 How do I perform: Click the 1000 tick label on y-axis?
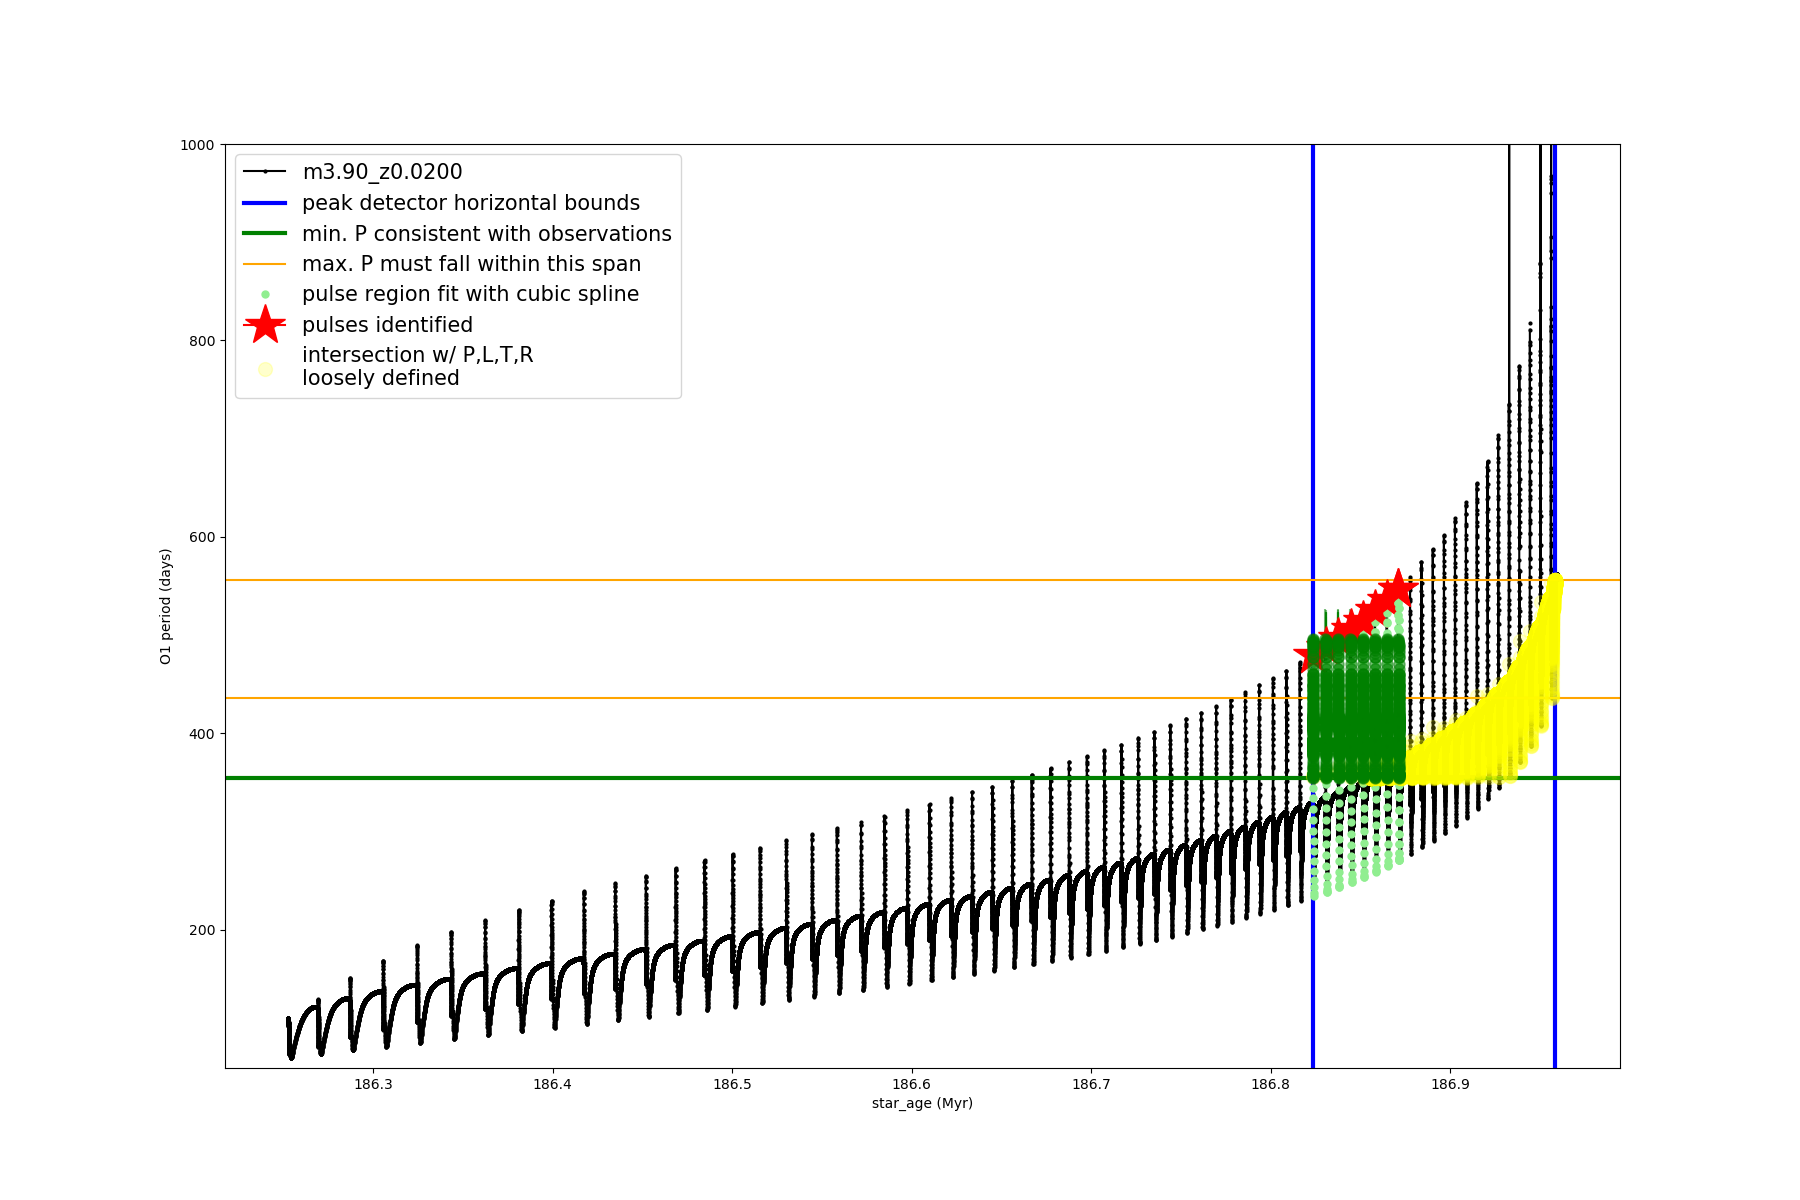(x=197, y=145)
